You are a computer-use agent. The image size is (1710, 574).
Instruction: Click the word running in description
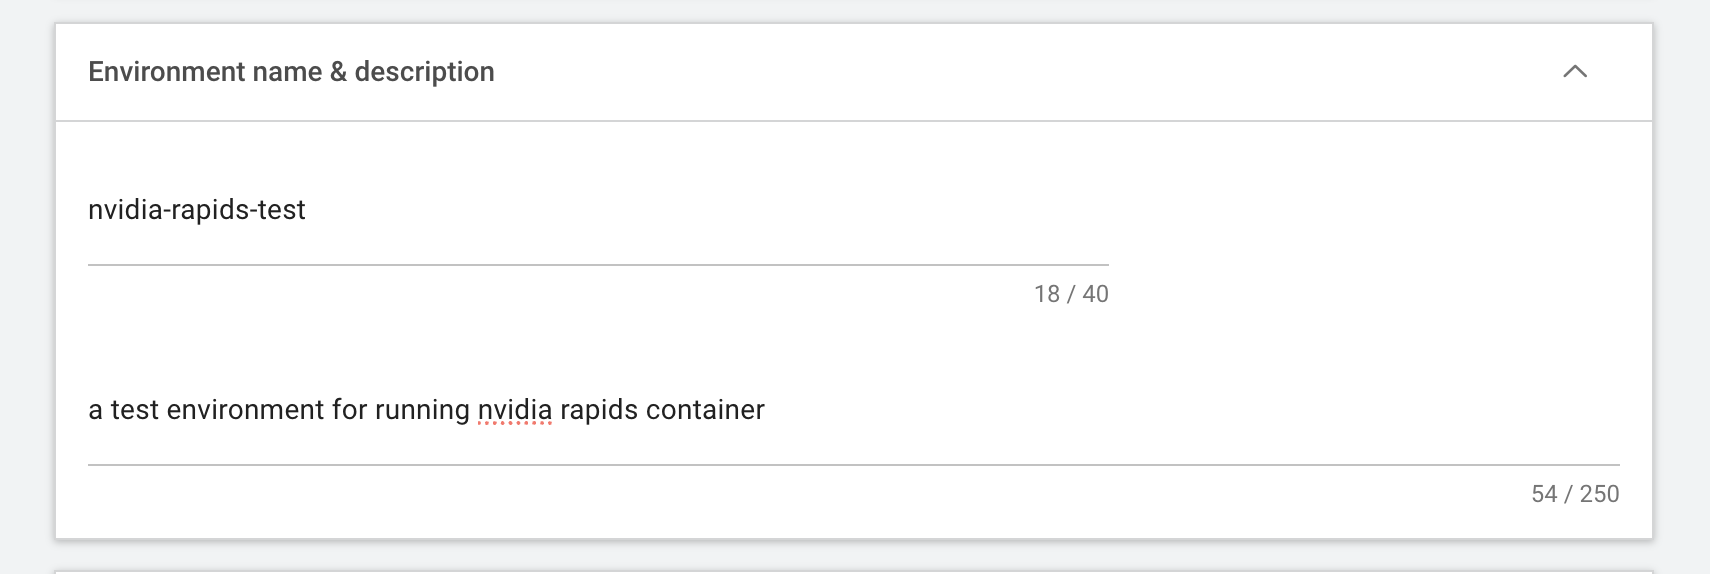pyautogui.click(x=422, y=410)
